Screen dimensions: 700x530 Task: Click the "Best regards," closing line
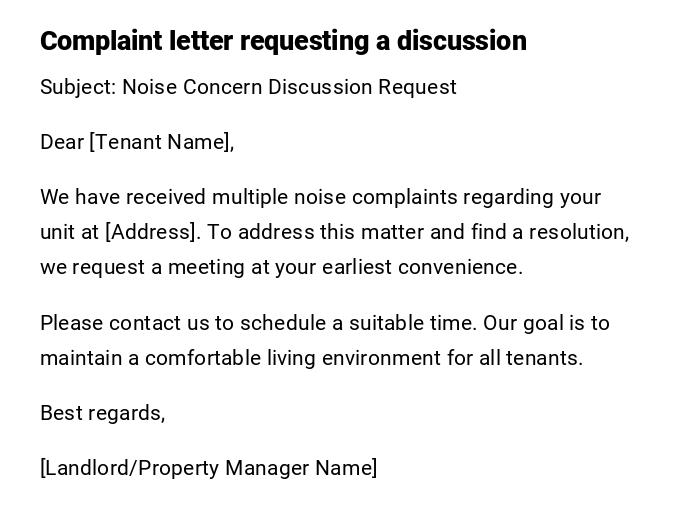[102, 413]
